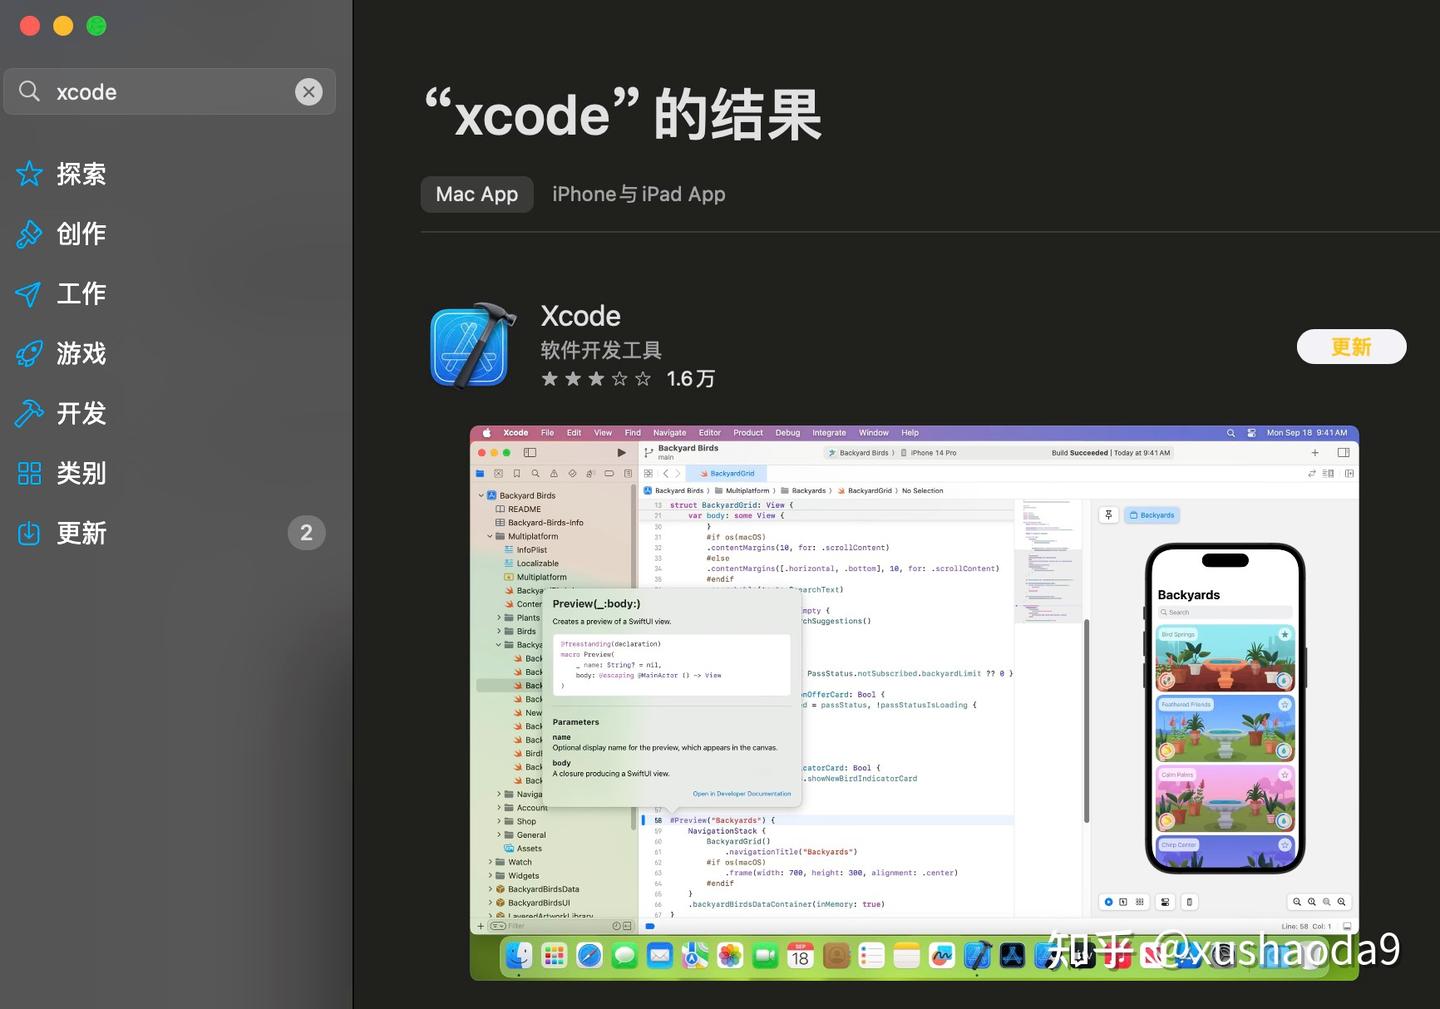1440x1009 pixels.
Task: Open the Xcode title link in the results
Action: [581, 316]
